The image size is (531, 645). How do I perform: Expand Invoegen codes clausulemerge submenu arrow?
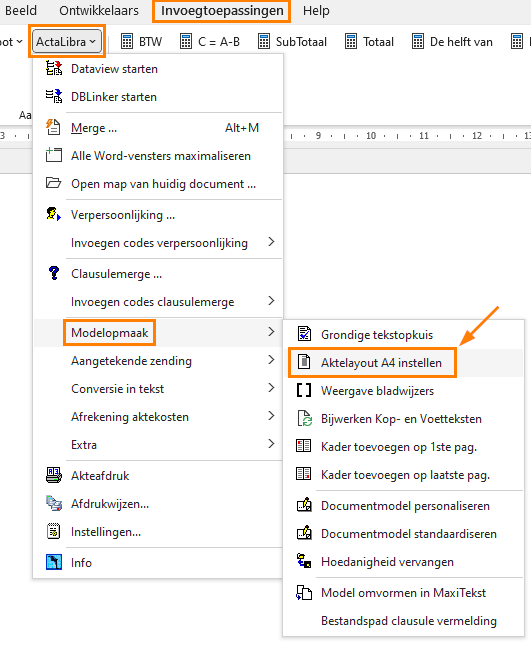271,301
